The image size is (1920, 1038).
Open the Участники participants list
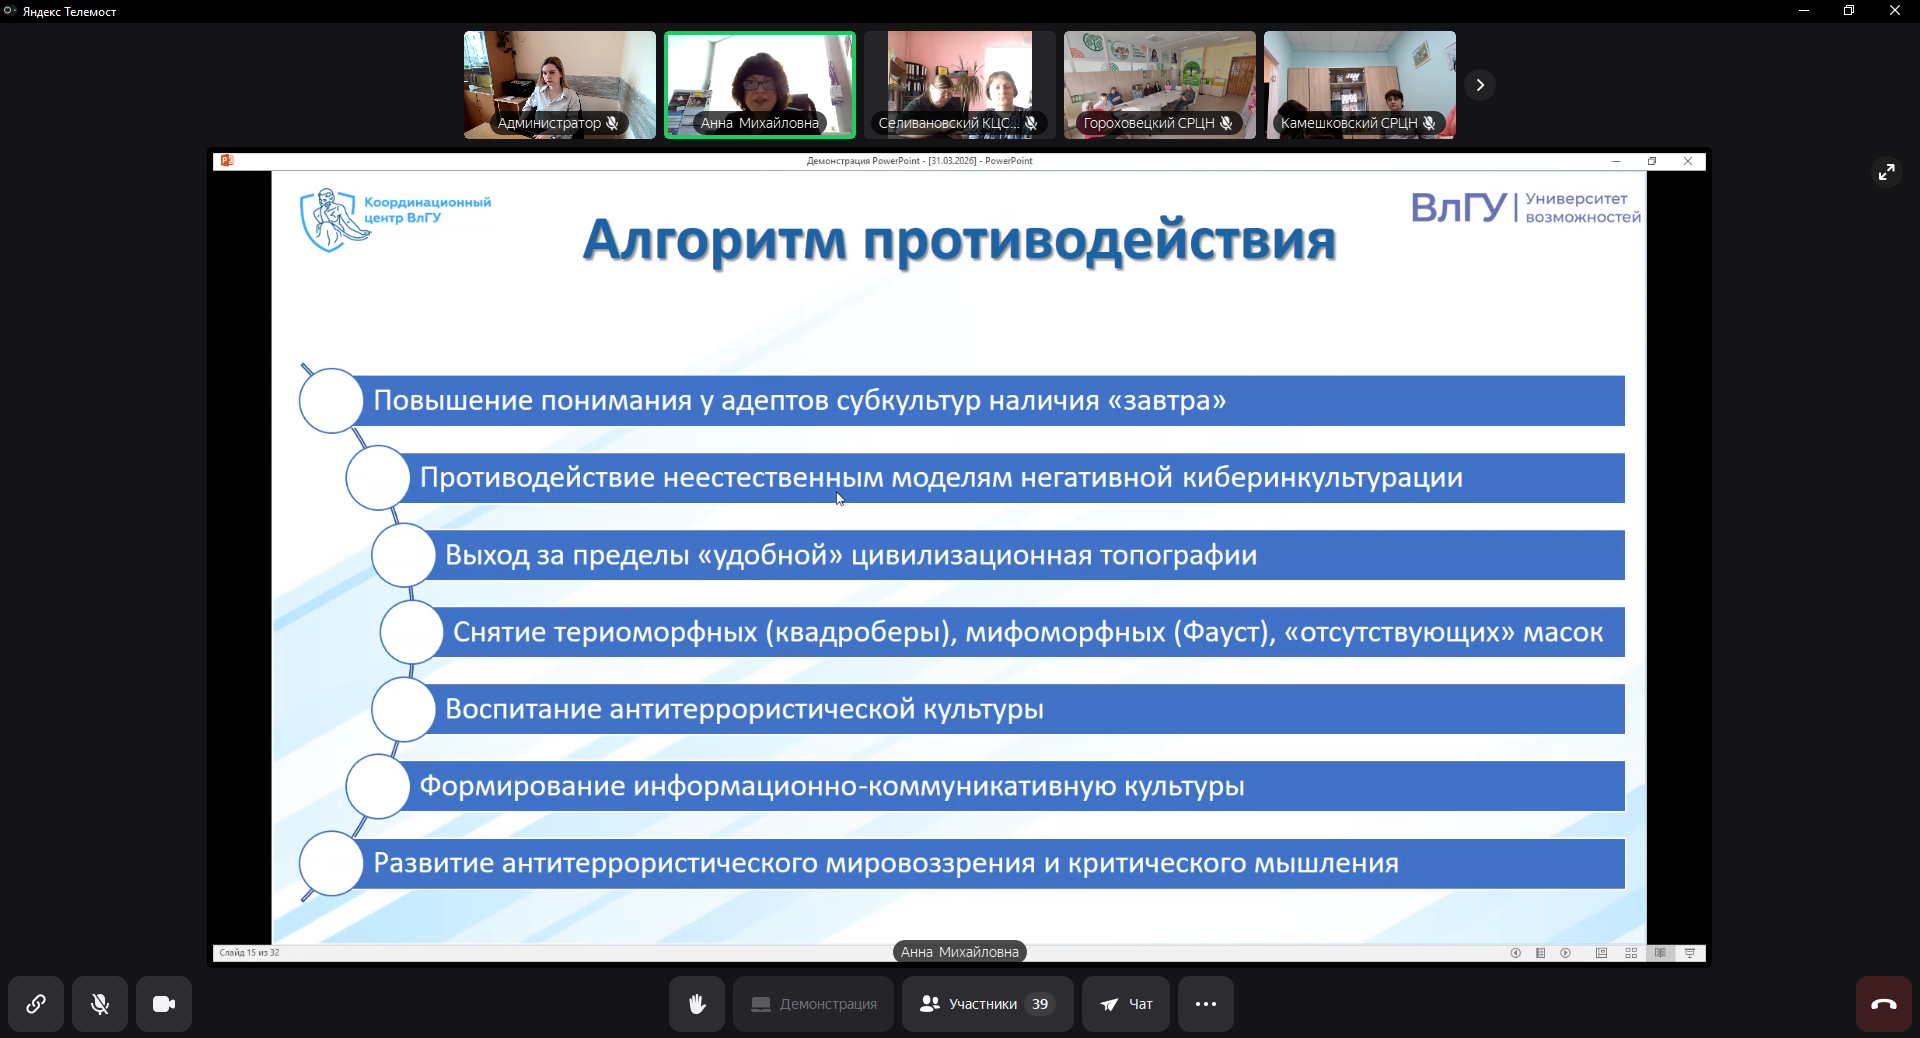[x=987, y=1004]
